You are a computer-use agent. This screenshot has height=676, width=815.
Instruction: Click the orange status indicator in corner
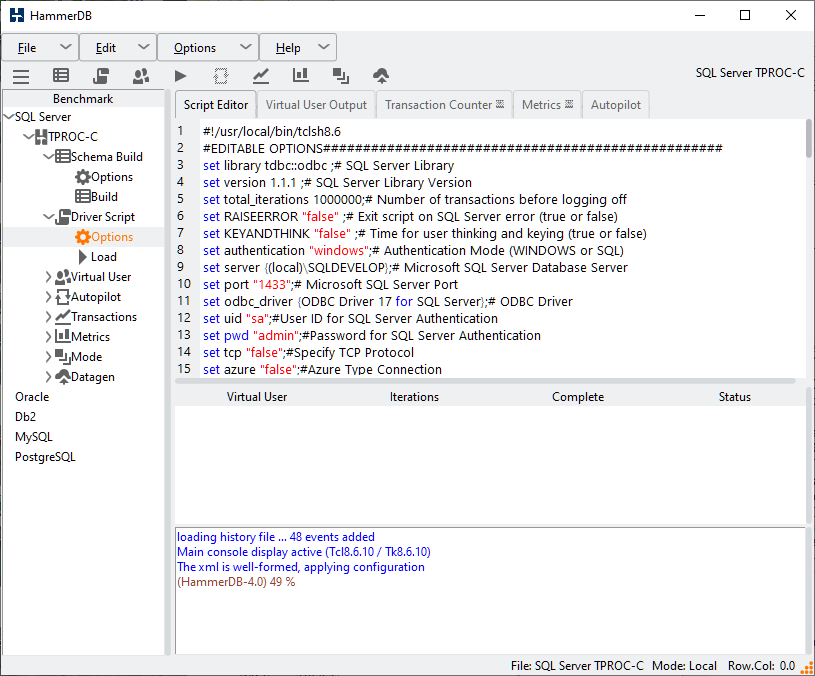click(x=807, y=668)
